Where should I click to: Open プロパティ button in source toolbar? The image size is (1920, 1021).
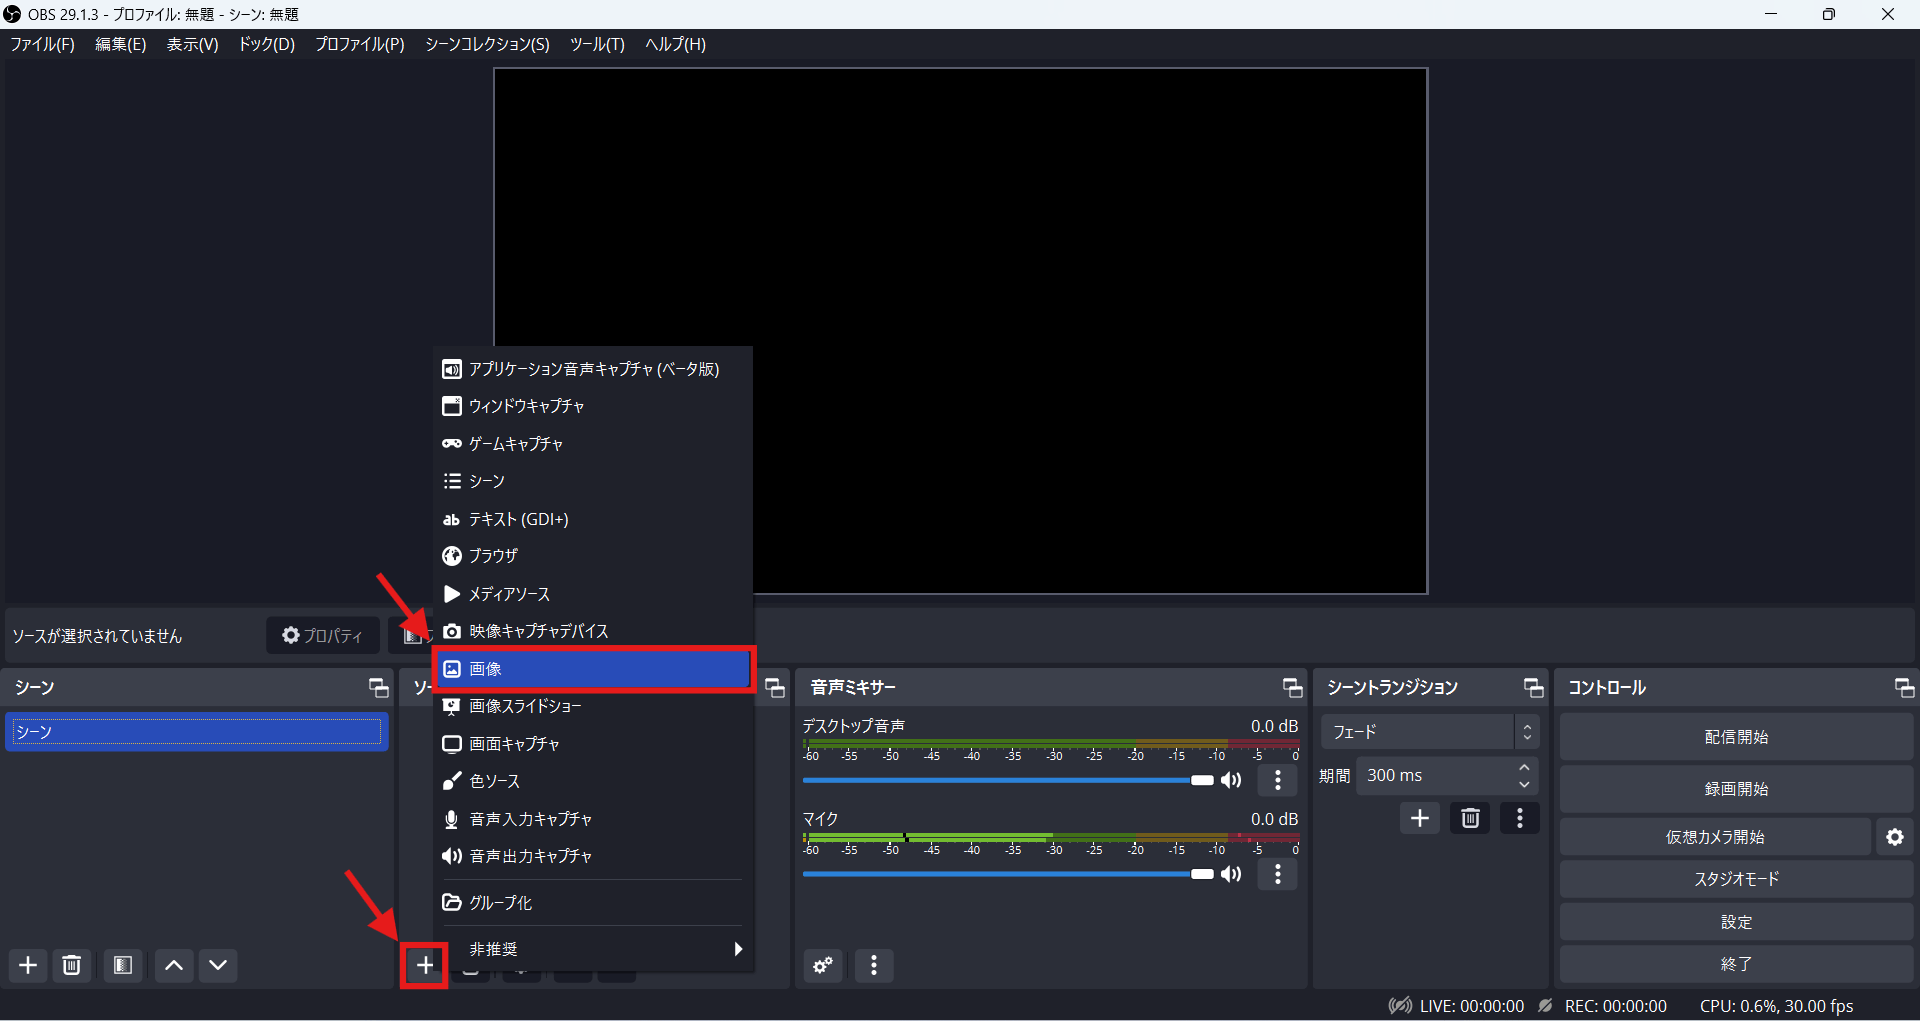[322, 635]
